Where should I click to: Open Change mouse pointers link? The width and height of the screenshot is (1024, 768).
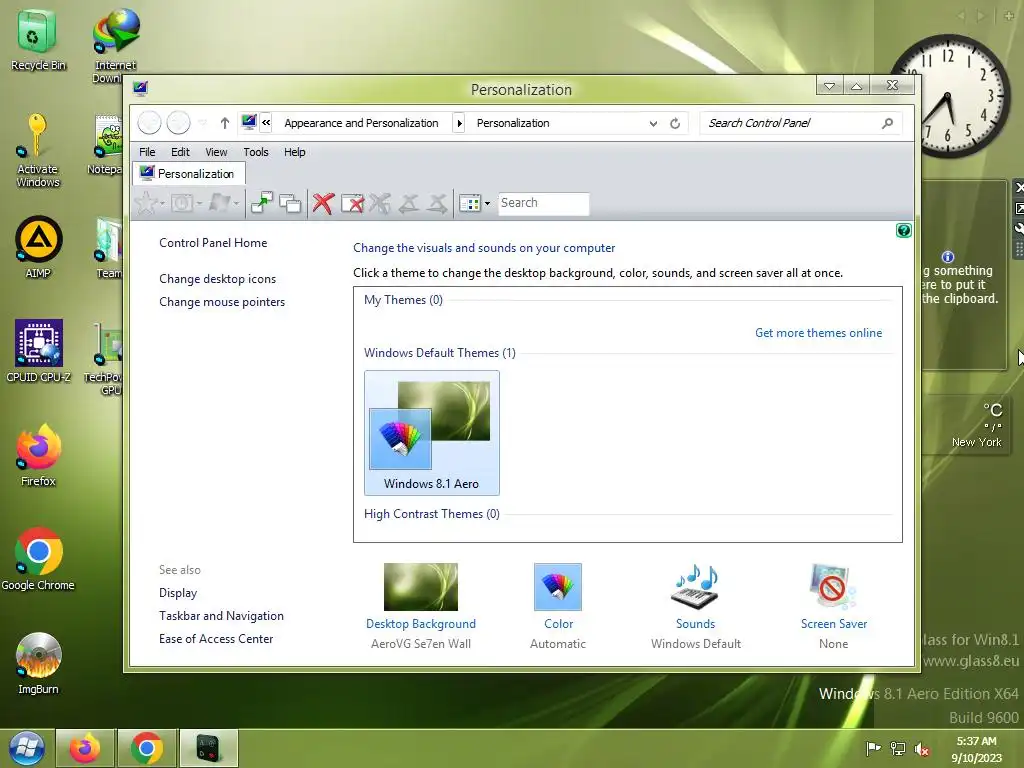pos(222,302)
